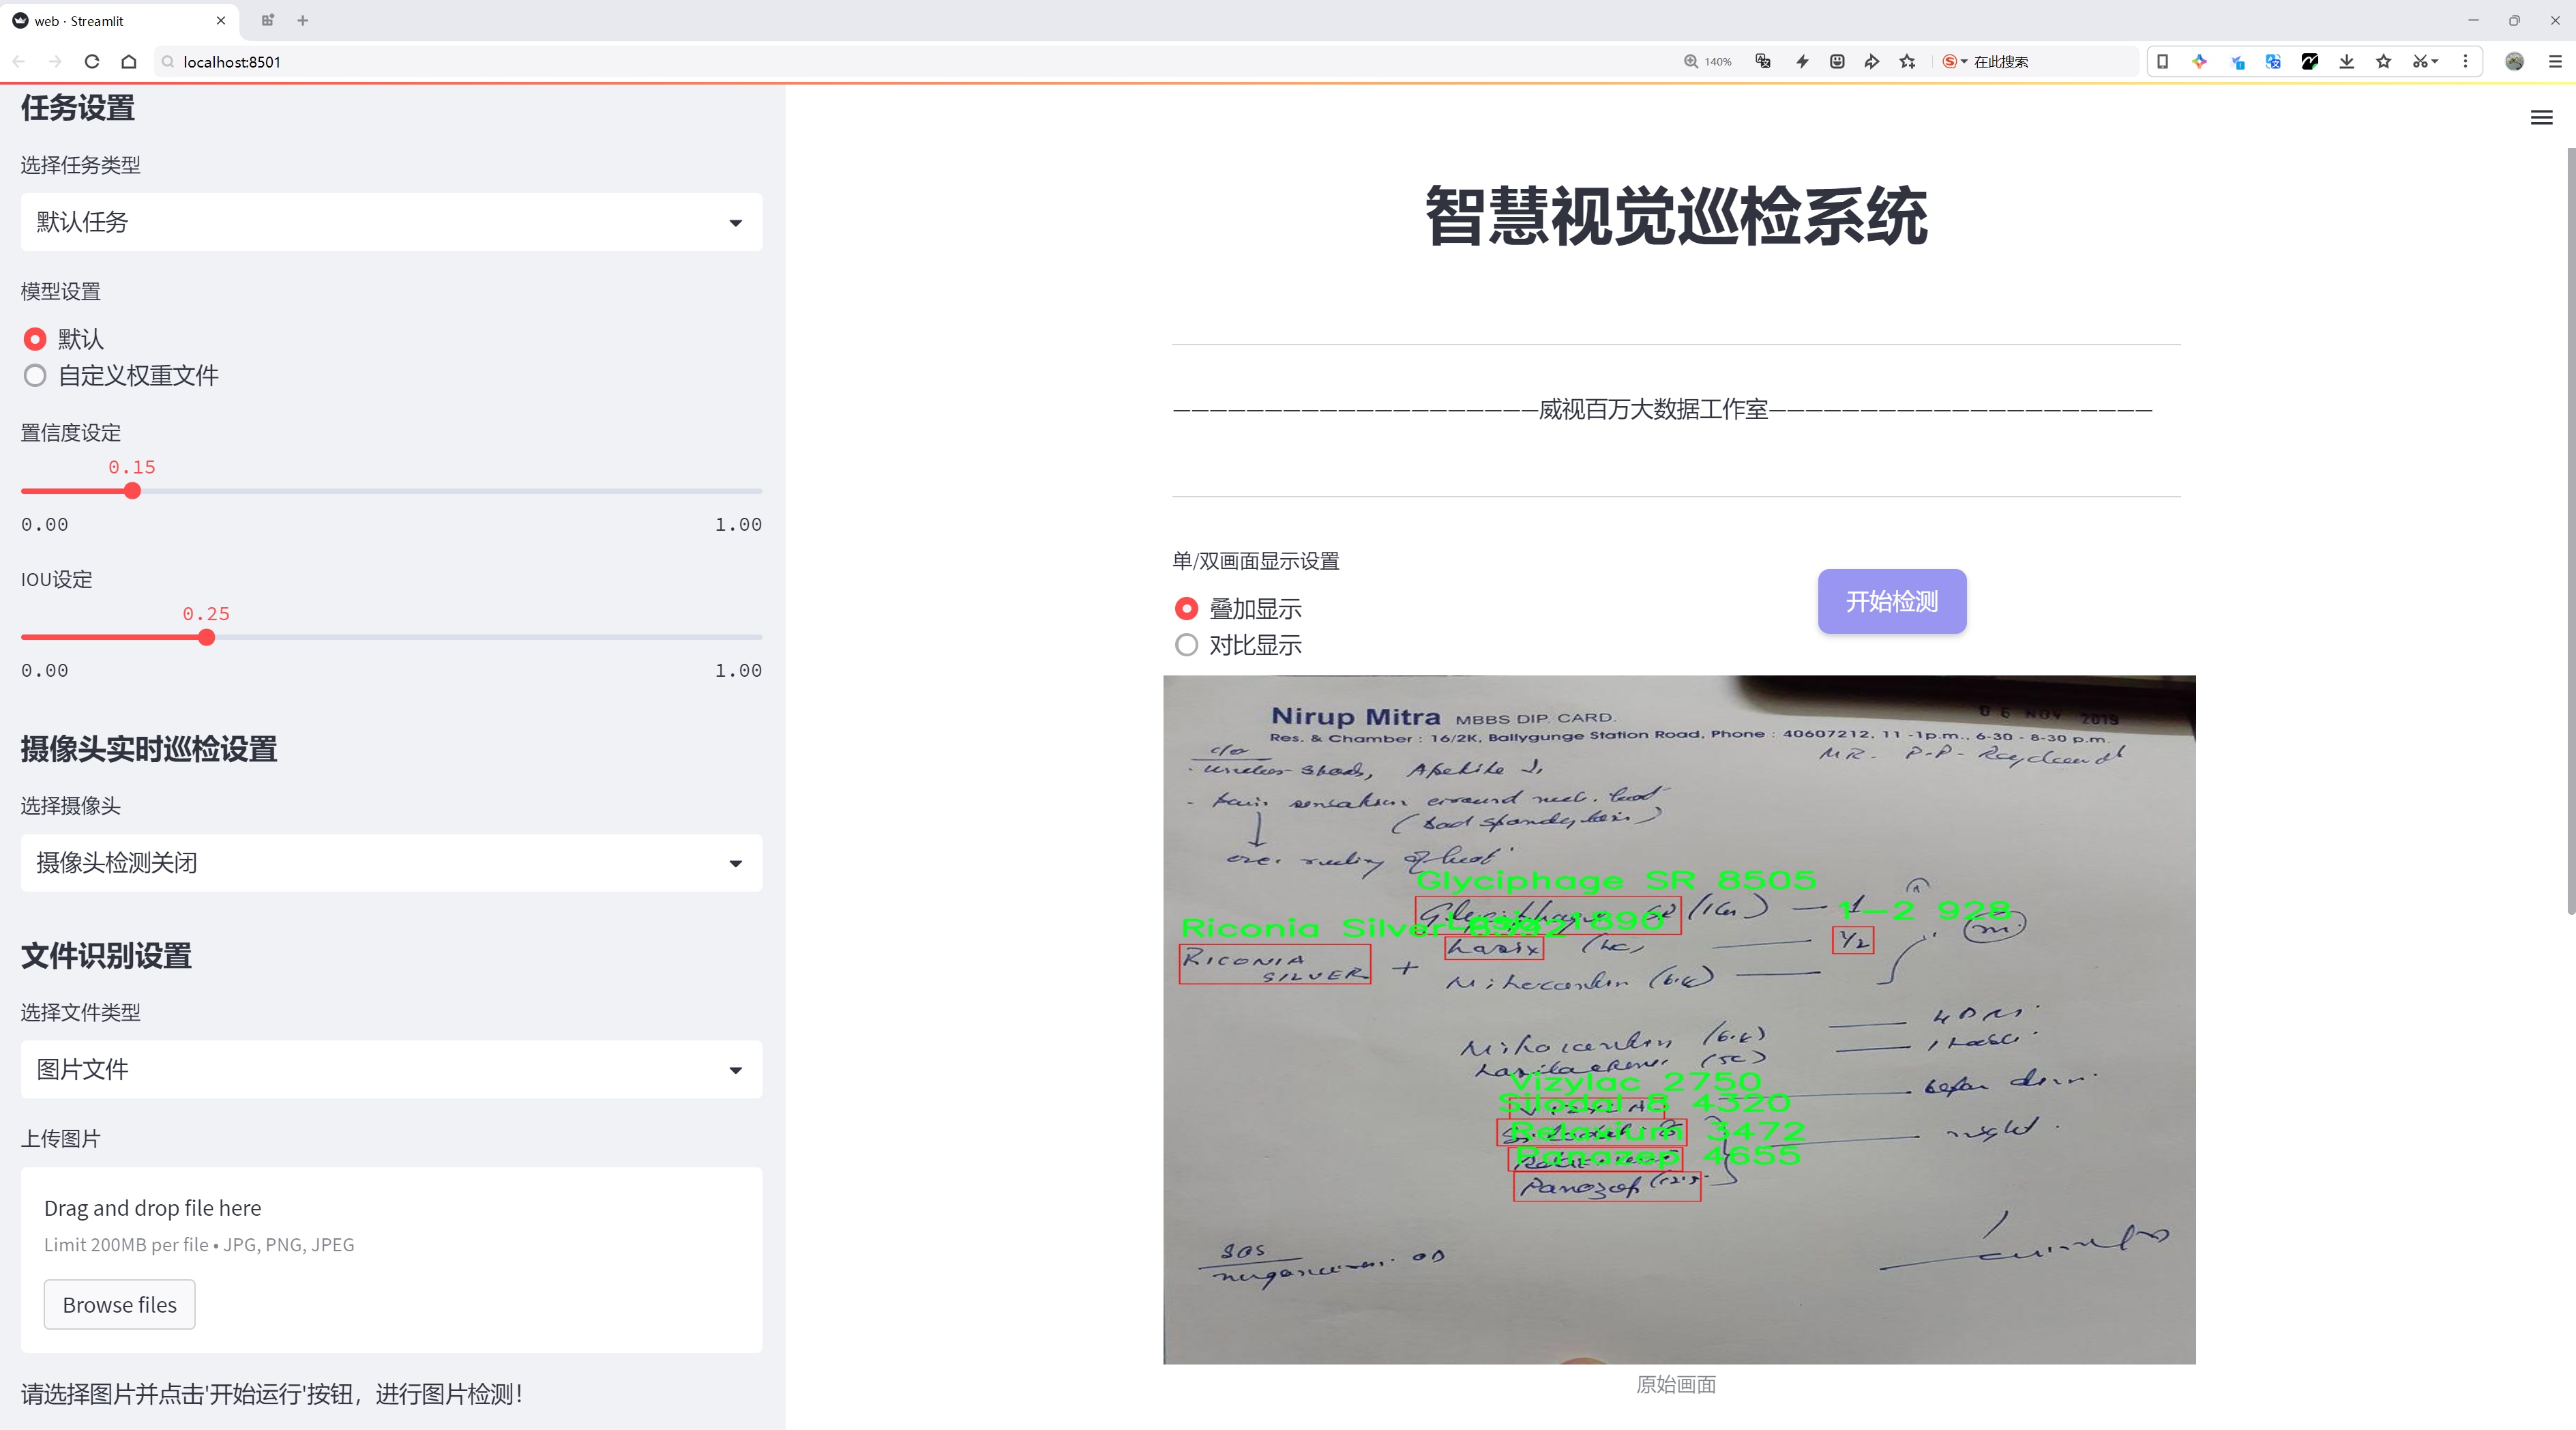This screenshot has width=2576, height=1430.
Task: Expand the 摄像头检测关闭 camera dropdown
Action: pos(391,863)
